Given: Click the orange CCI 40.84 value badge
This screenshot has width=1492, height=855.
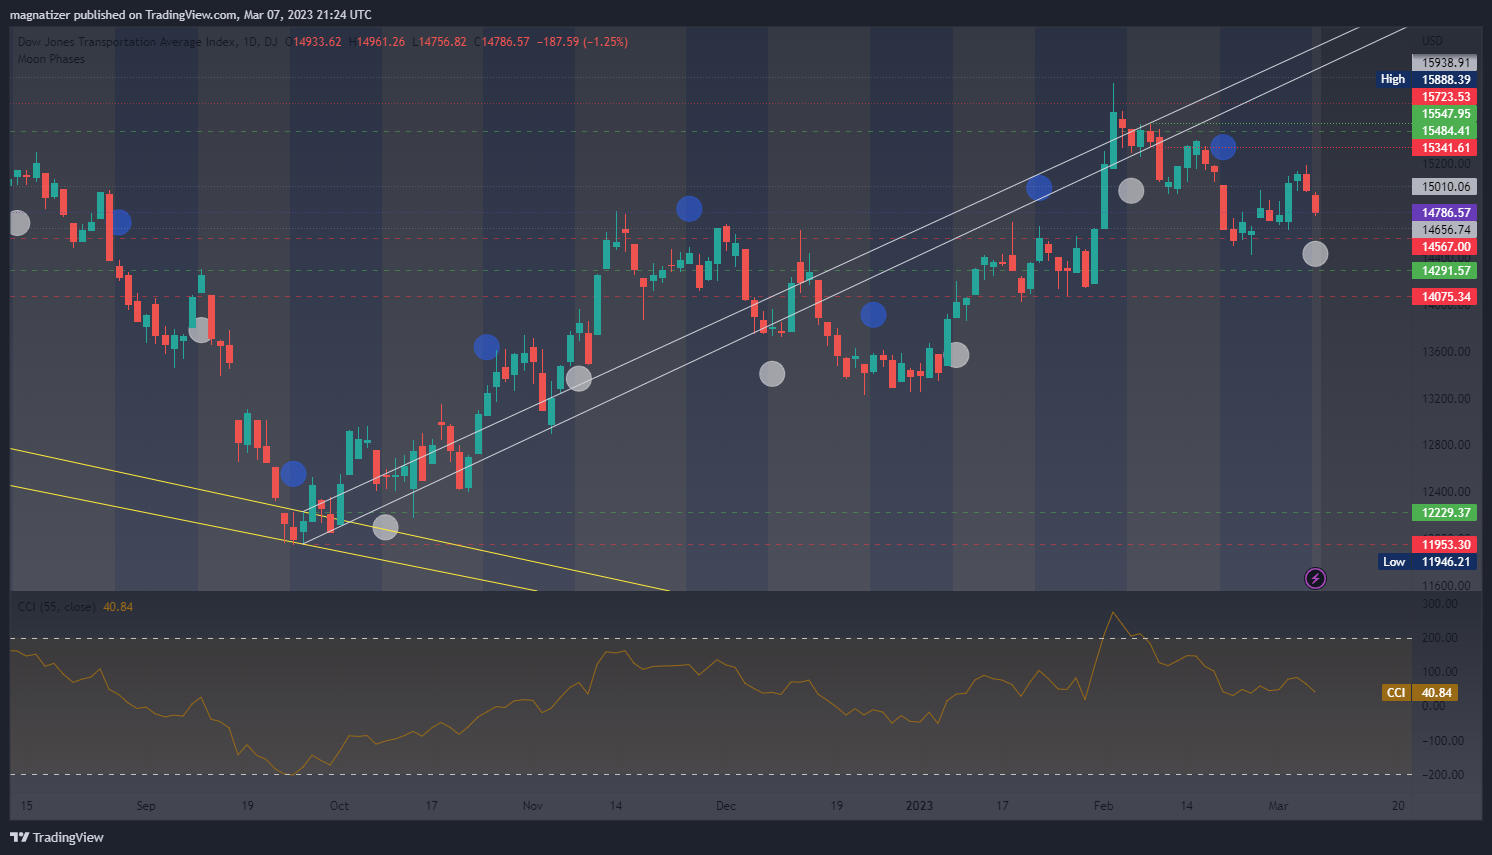Looking at the screenshot, I should click(1418, 693).
